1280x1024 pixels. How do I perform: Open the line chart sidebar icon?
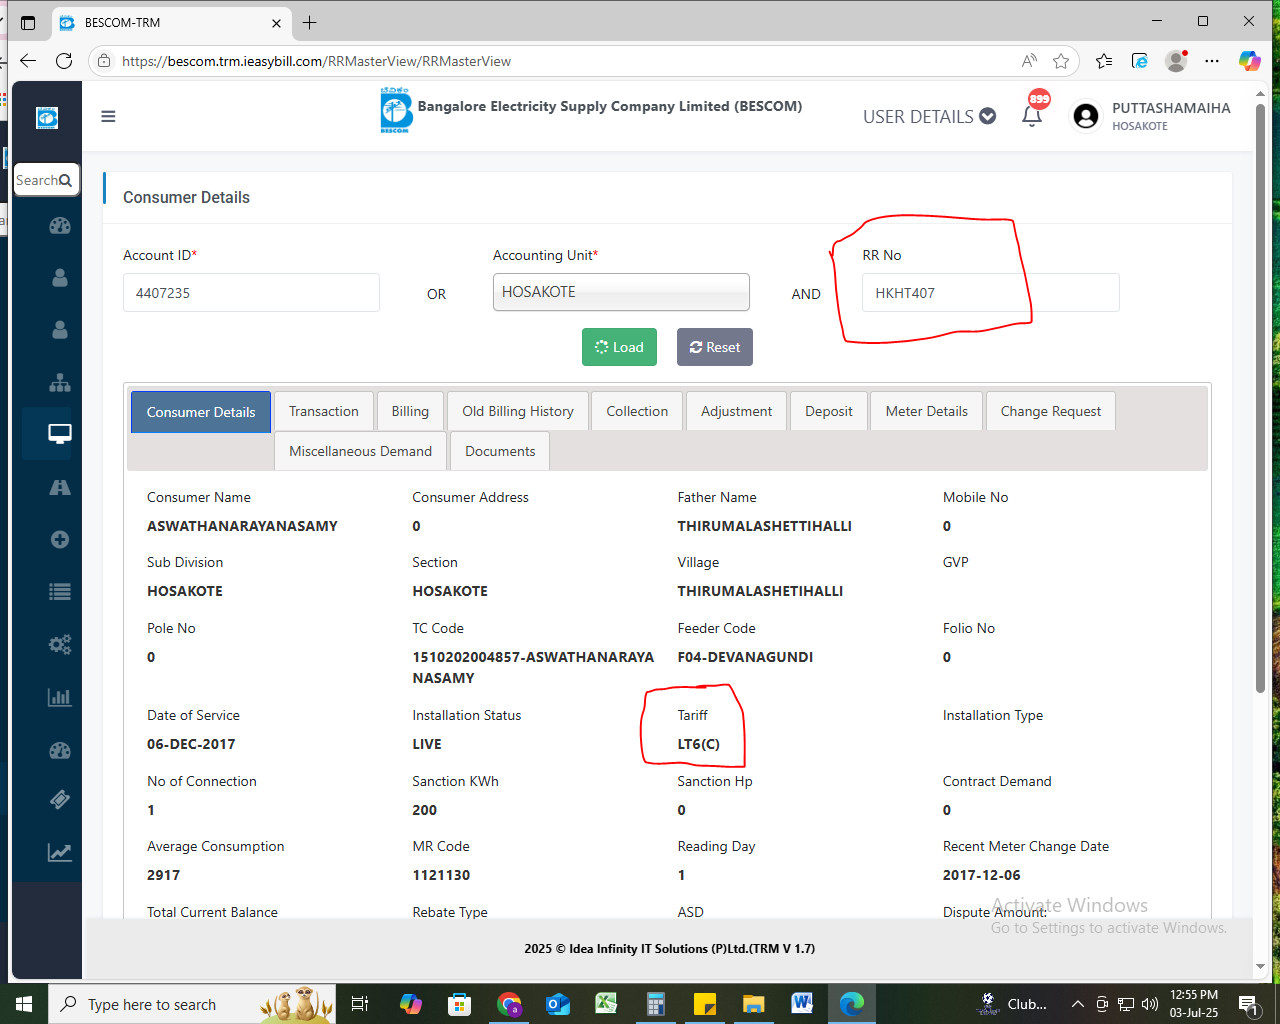tap(60, 852)
